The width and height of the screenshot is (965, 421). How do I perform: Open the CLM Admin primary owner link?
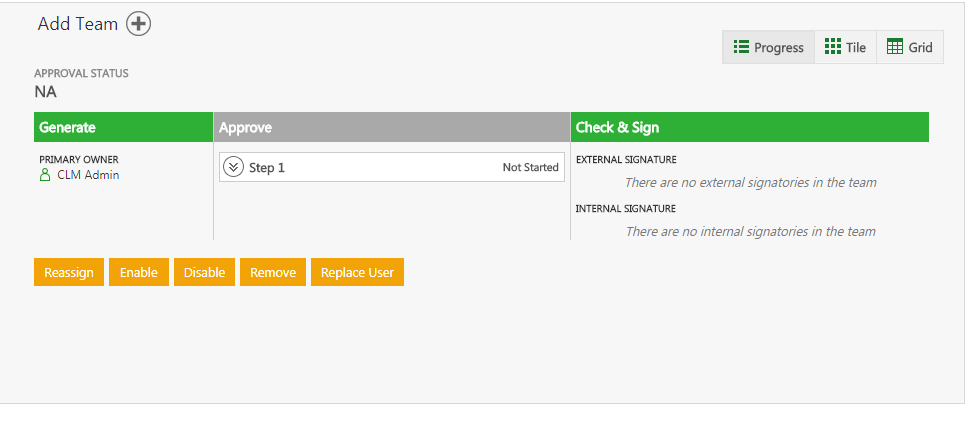[88, 176]
